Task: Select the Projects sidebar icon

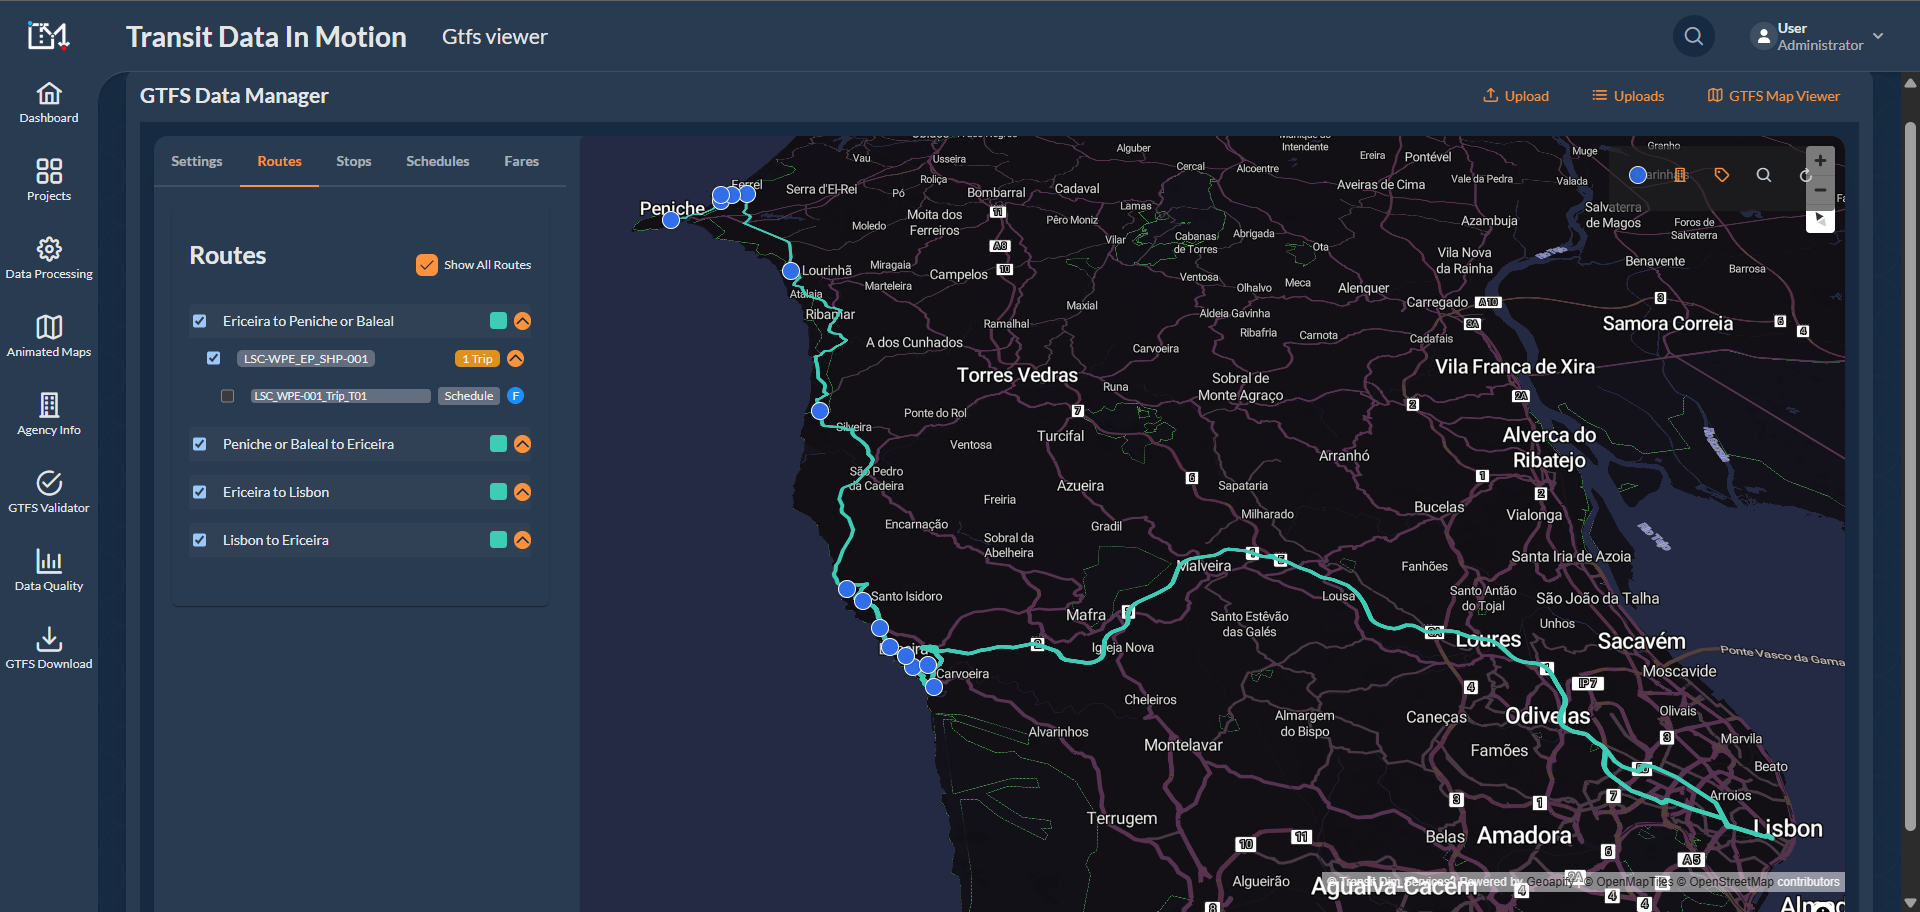Action: point(48,180)
